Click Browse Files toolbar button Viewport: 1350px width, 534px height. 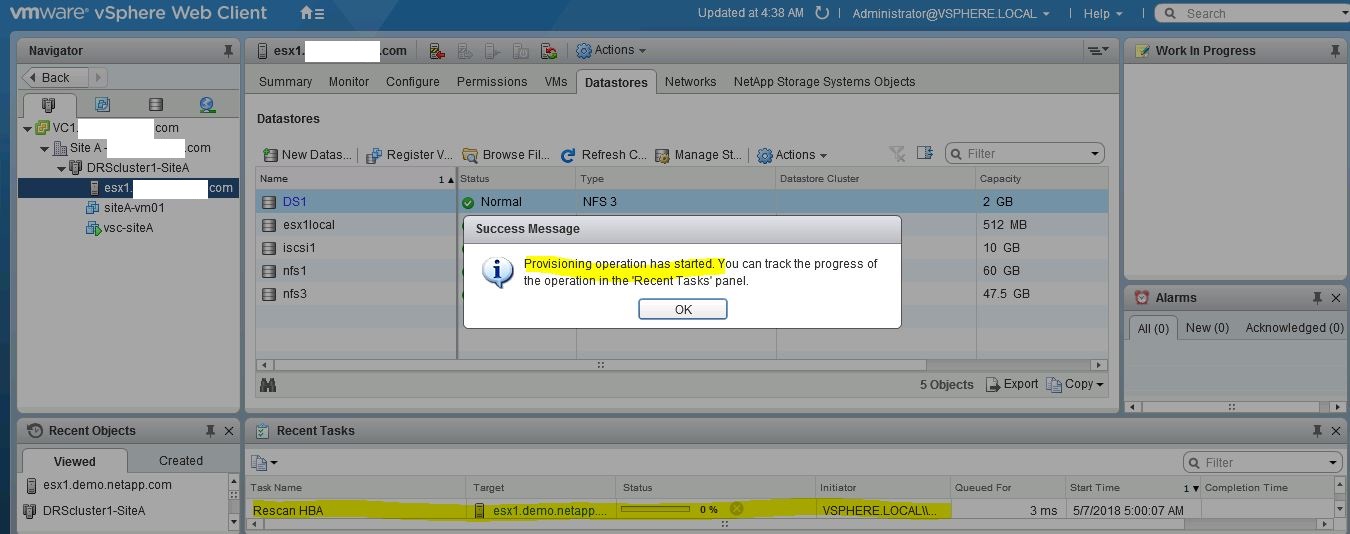(x=506, y=154)
